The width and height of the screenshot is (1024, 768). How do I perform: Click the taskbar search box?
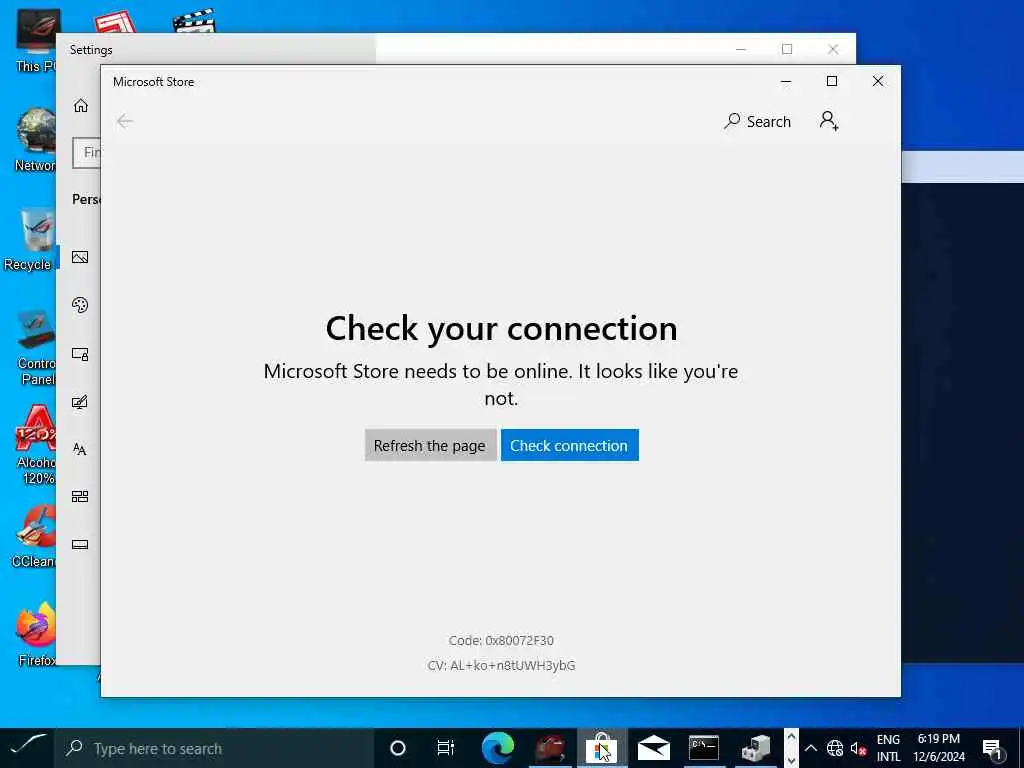[x=214, y=748]
